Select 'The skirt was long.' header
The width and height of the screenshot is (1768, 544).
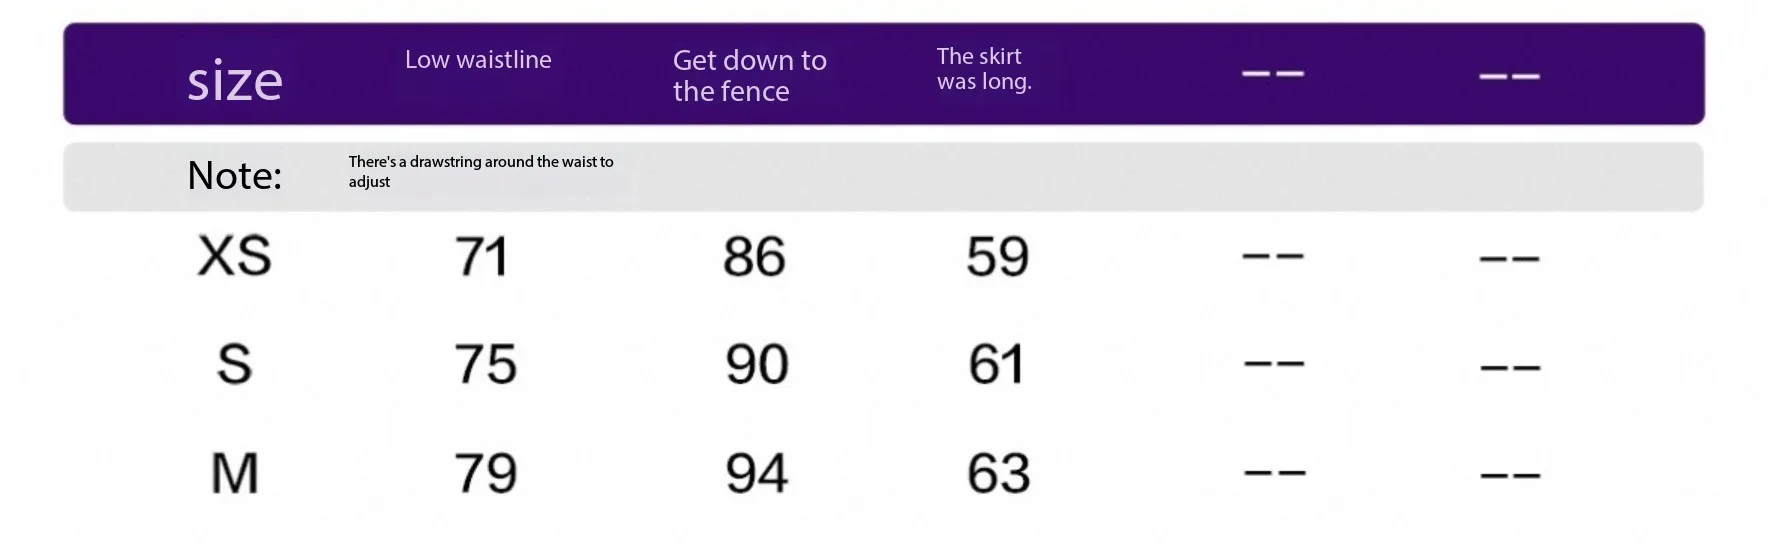984,69
